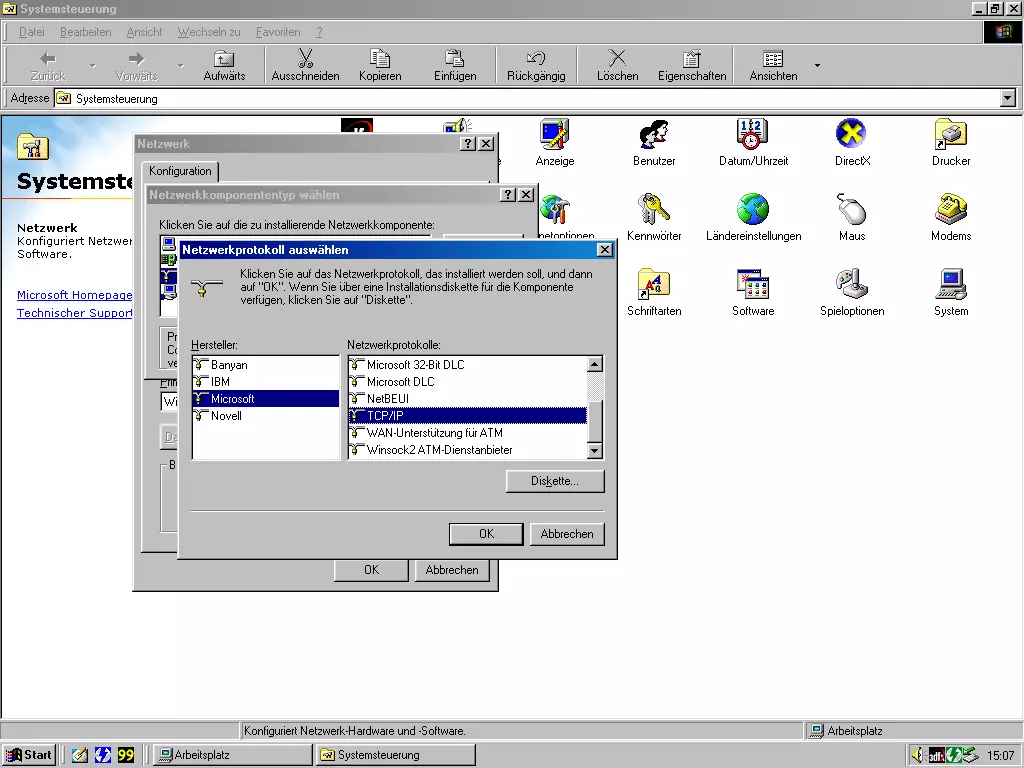1024x768 pixels.
Task: Open the Favoriten menu
Action: click(x=278, y=32)
